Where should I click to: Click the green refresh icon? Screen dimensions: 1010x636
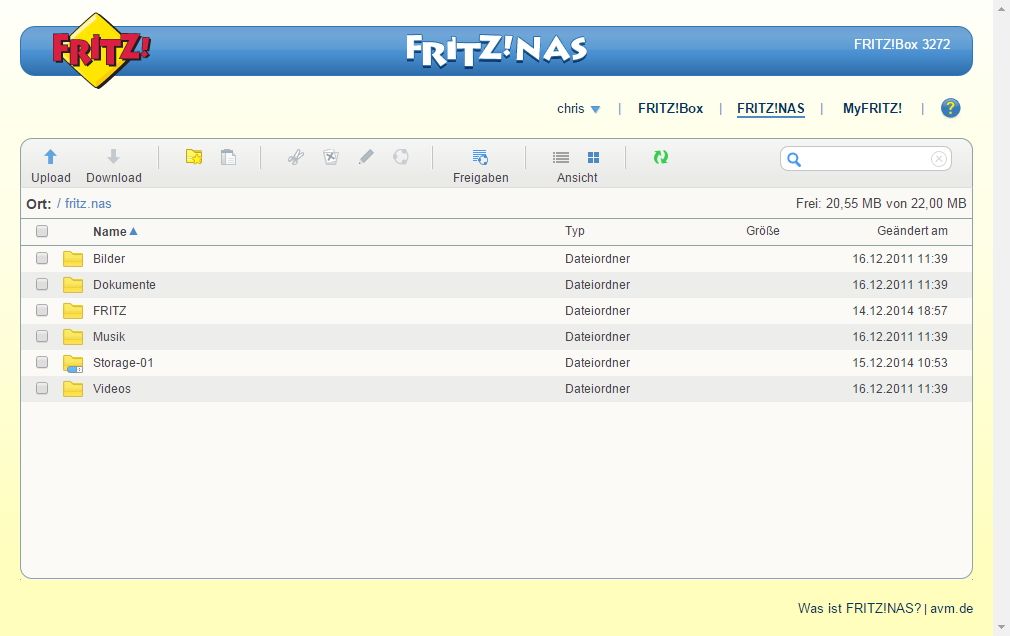click(660, 157)
